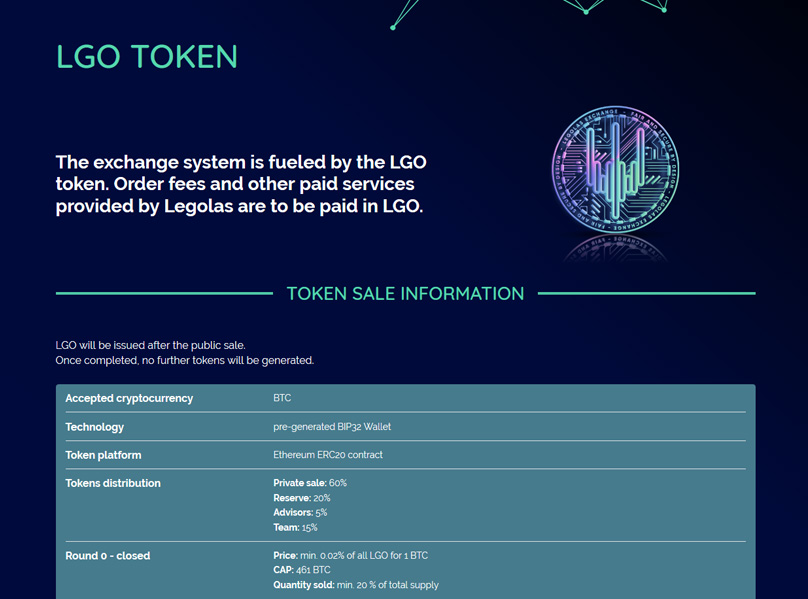Viewport: 808px width, 599px height.
Task: Click the TOKEN SALE INFORMATION section title
Action: tap(405, 294)
